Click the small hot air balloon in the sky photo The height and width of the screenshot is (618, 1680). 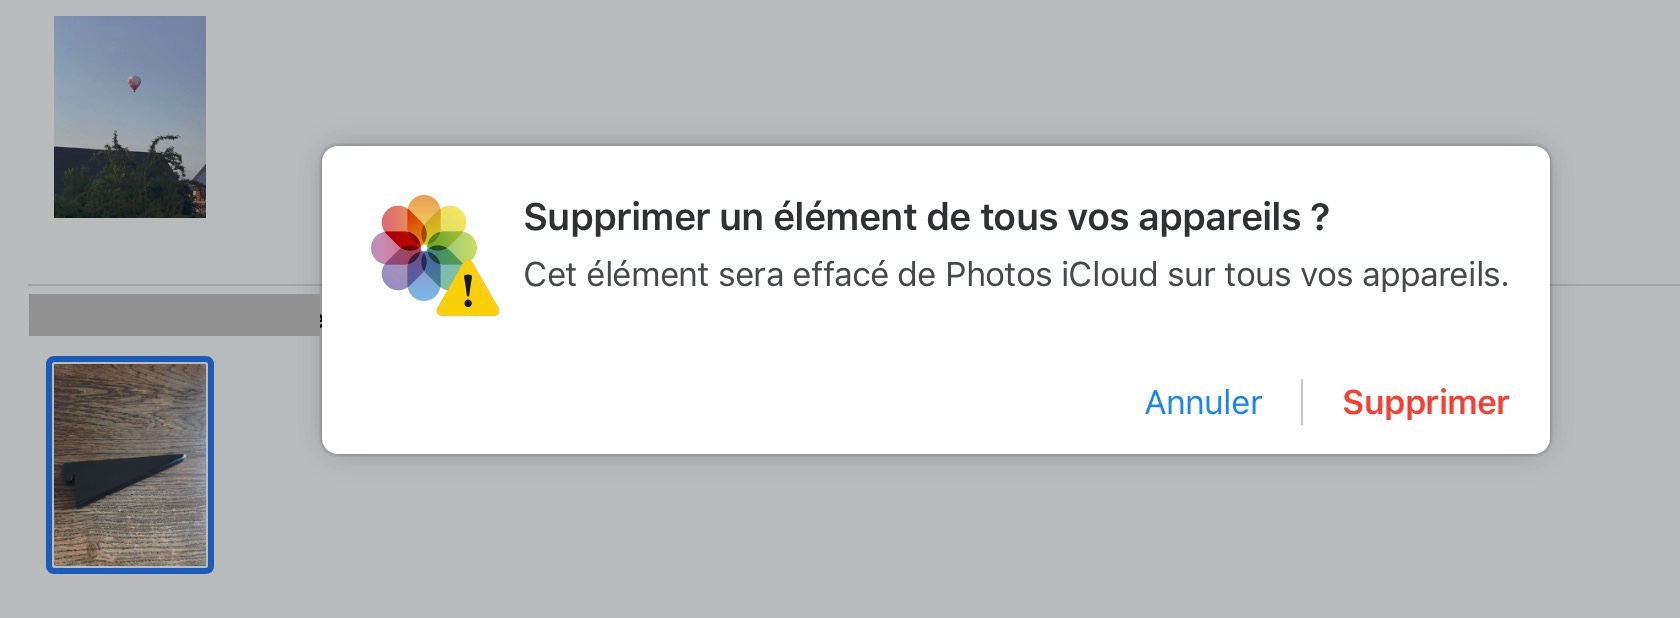[x=134, y=83]
